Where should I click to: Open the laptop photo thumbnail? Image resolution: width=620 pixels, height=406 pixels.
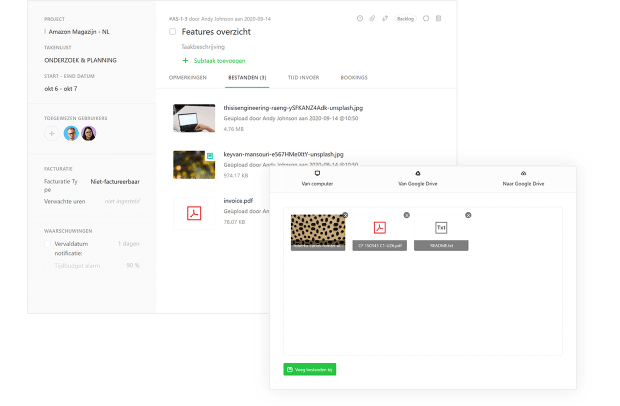(x=194, y=118)
